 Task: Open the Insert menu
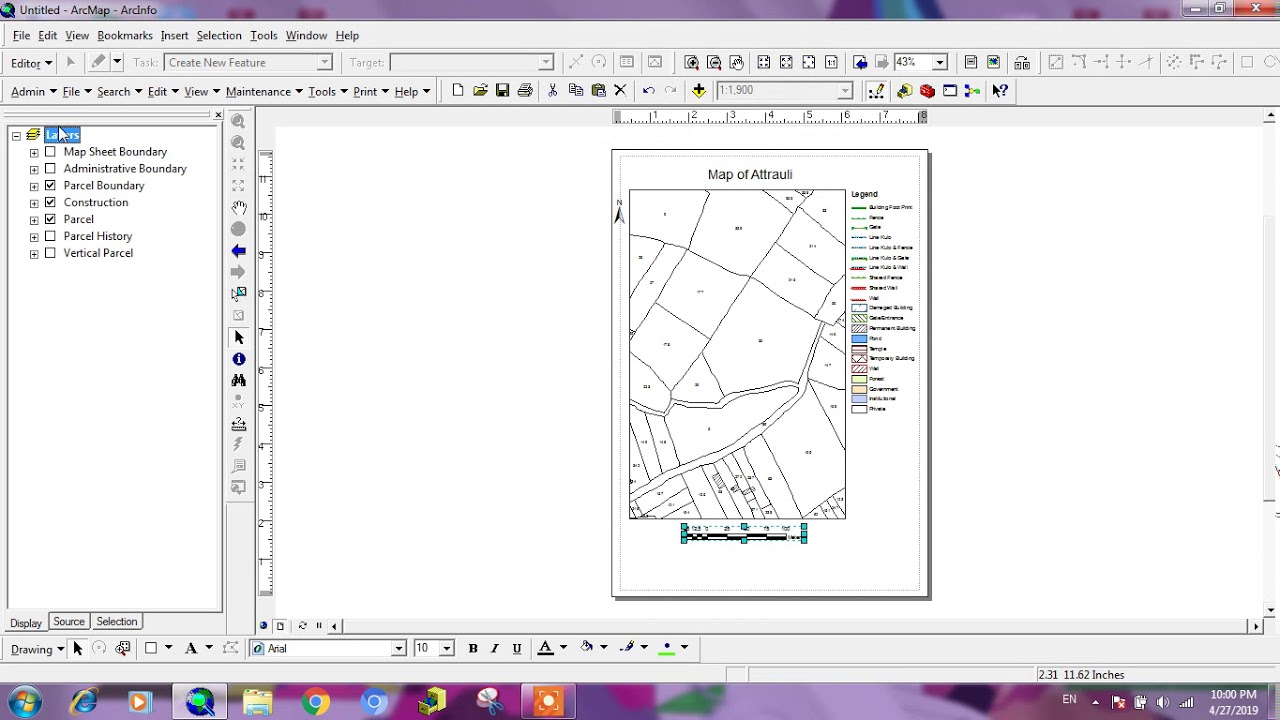[x=174, y=35]
